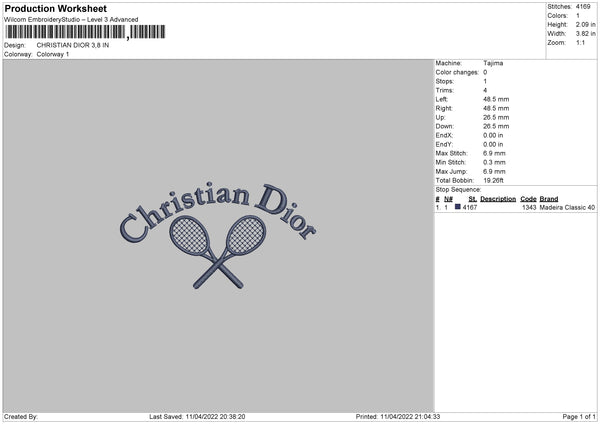
Task: Select the Colorway 1 value
Action: (53, 54)
